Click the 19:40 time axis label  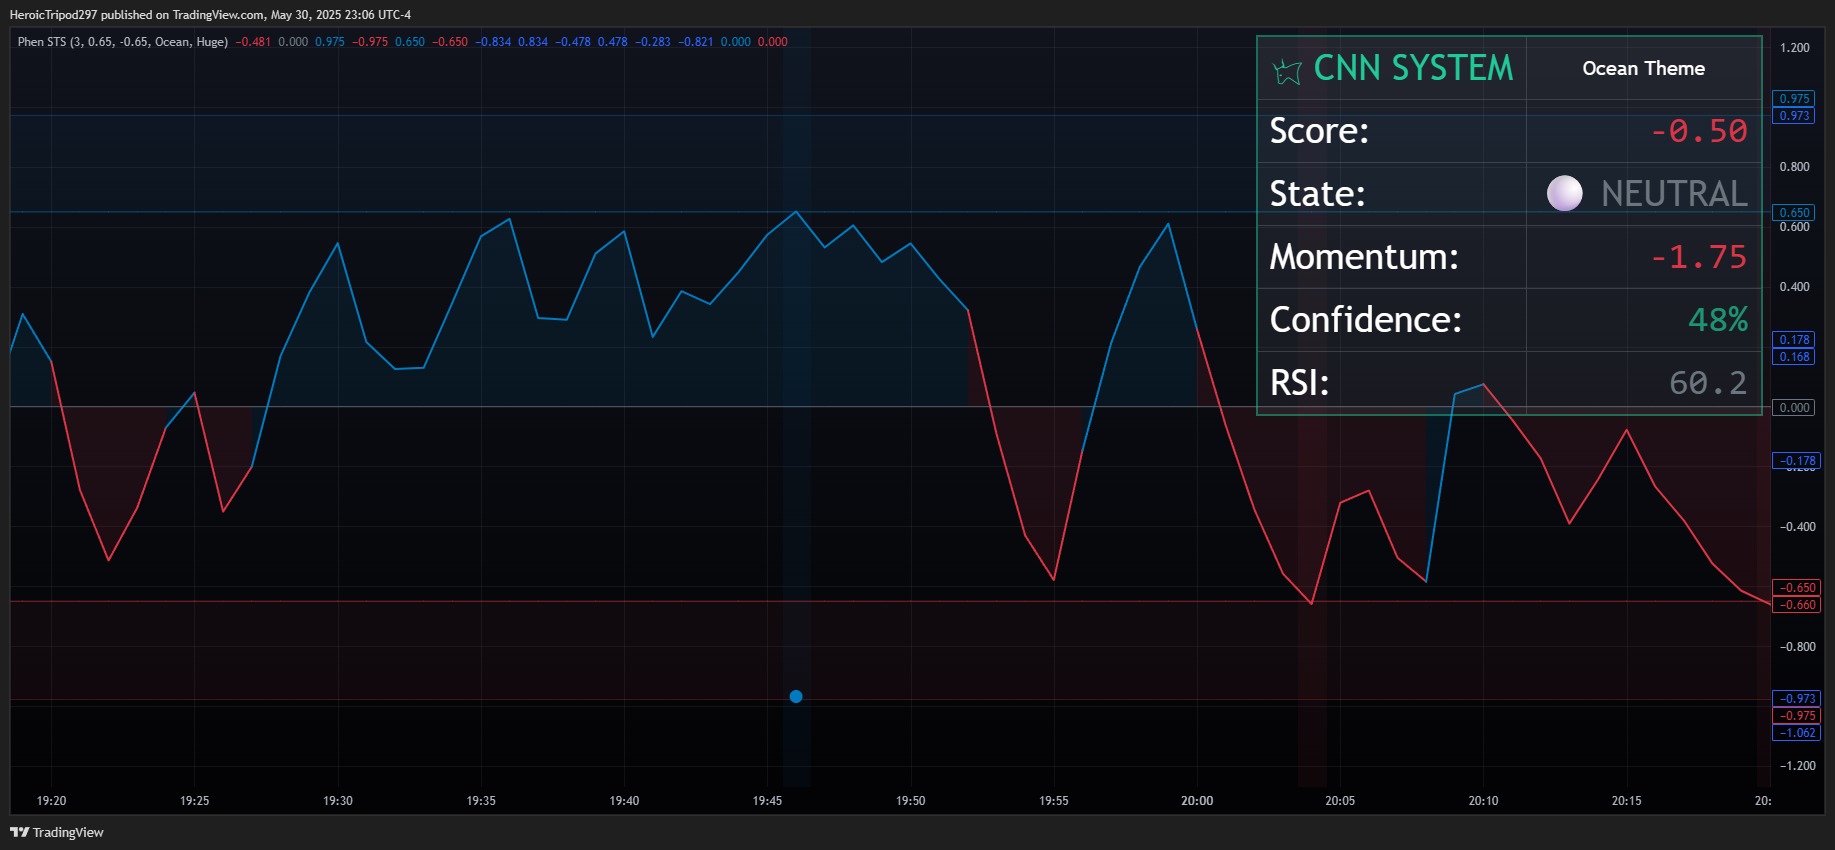[624, 801]
